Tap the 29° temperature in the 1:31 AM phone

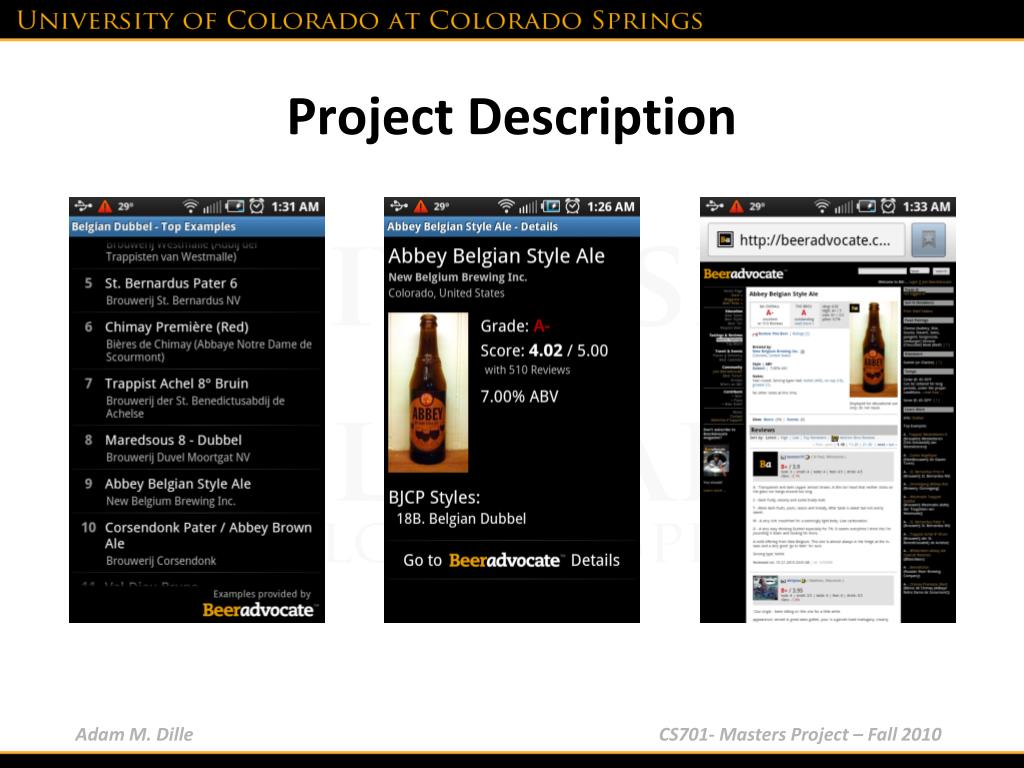click(125, 206)
